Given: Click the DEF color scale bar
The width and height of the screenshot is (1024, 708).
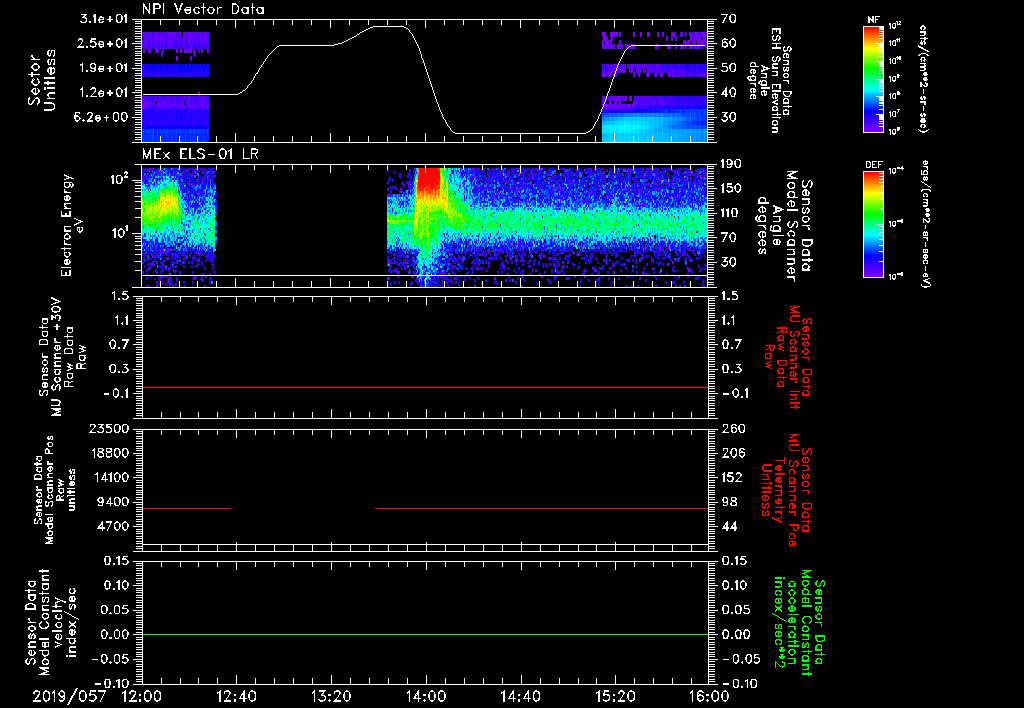Looking at the screenshot, I should tap(874, 224).
